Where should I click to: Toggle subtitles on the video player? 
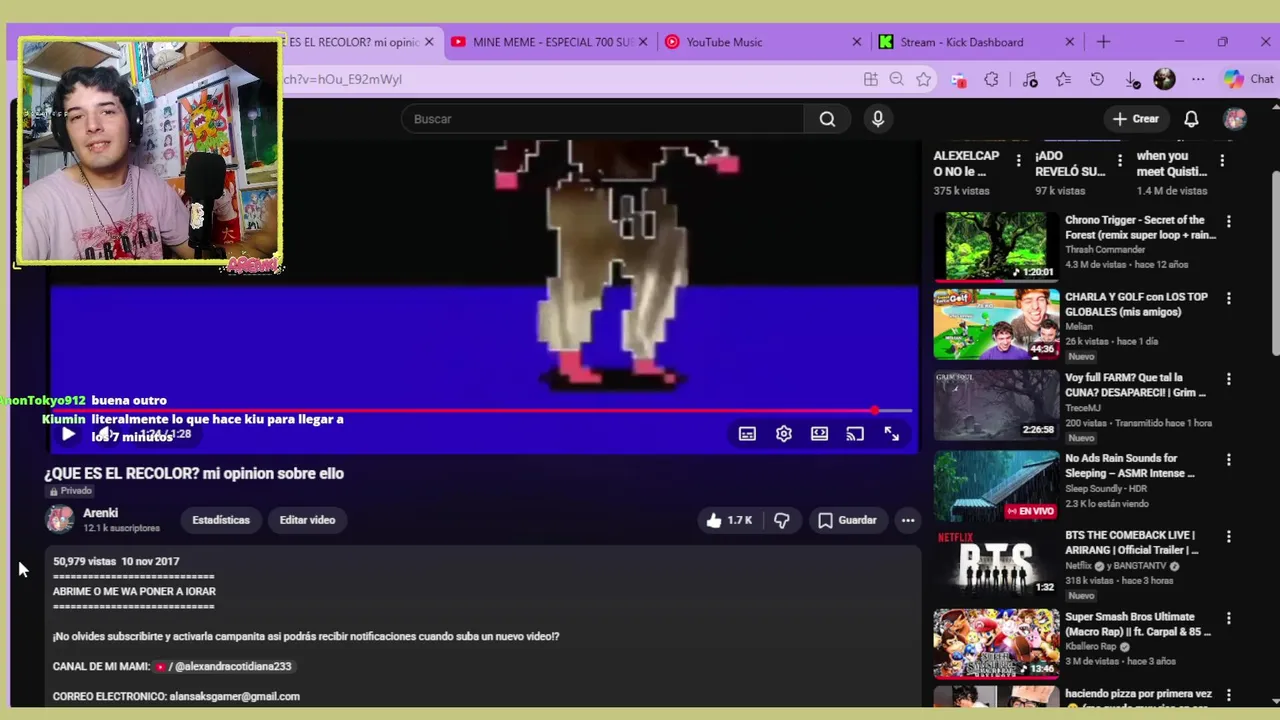(747, 434)
